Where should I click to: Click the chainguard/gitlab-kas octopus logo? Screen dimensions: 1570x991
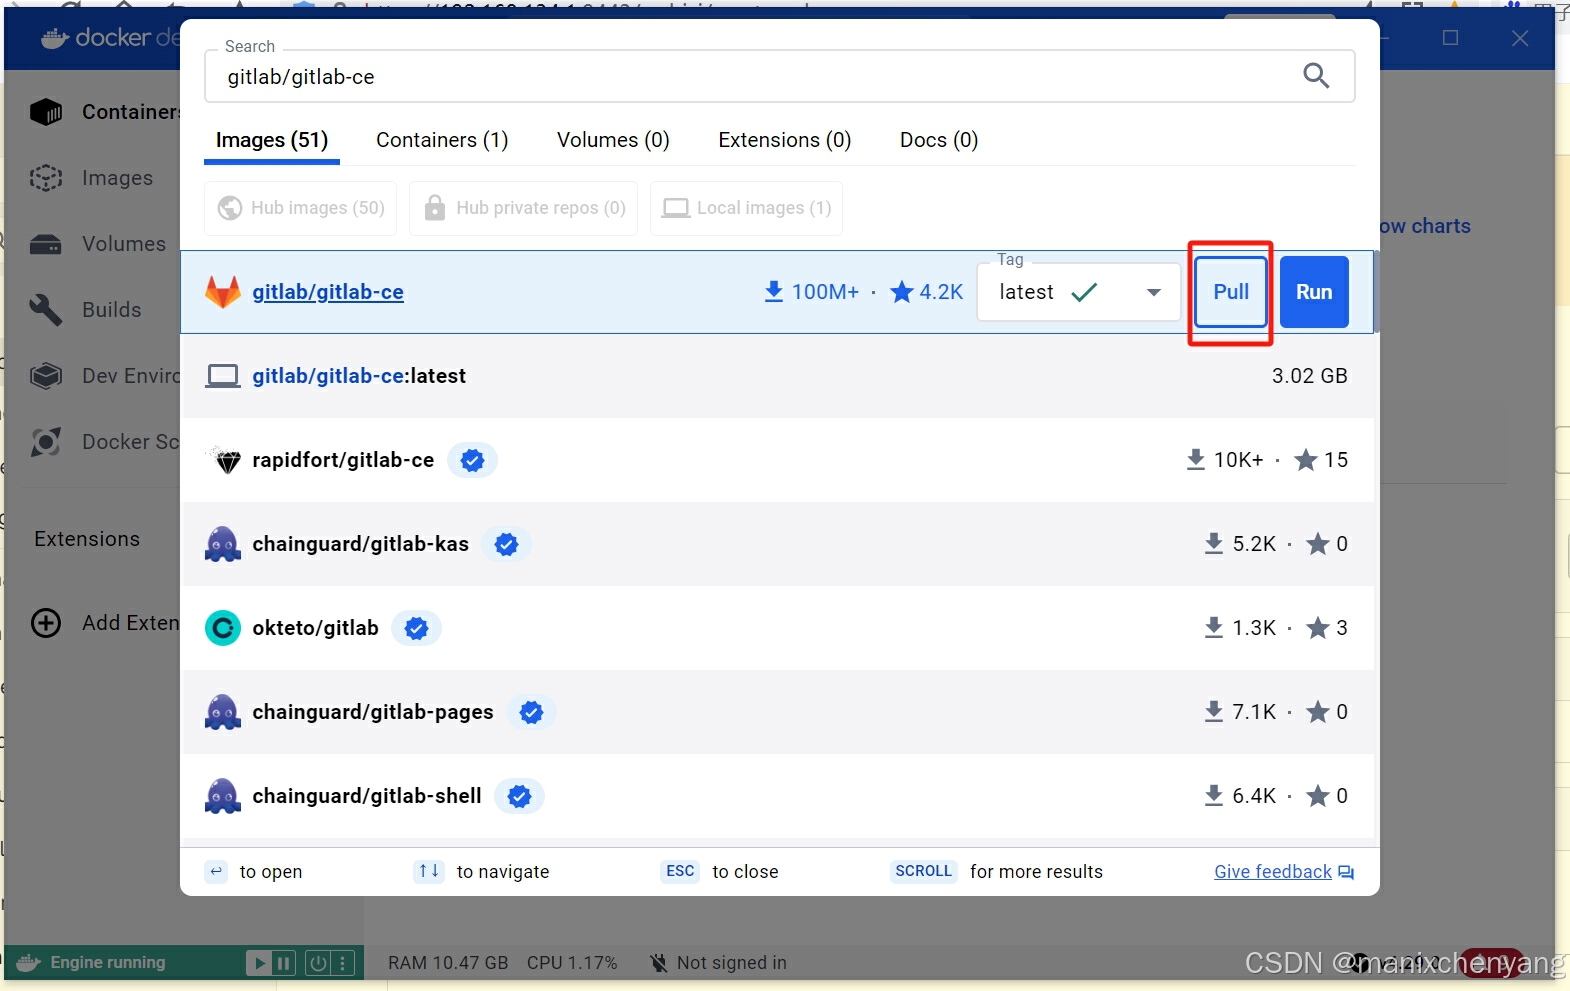tap(223, 544)
